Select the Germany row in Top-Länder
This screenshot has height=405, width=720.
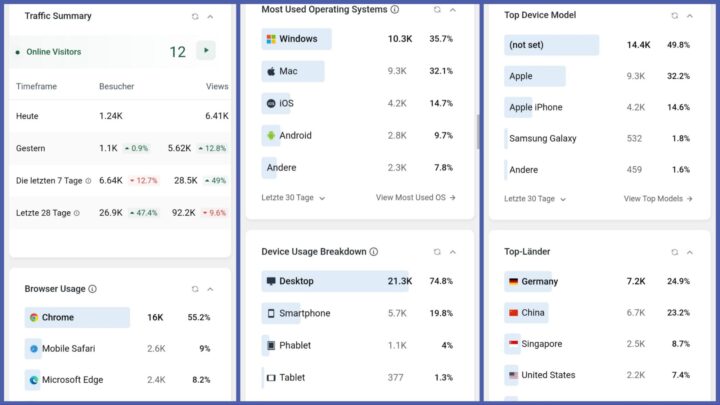539,282
